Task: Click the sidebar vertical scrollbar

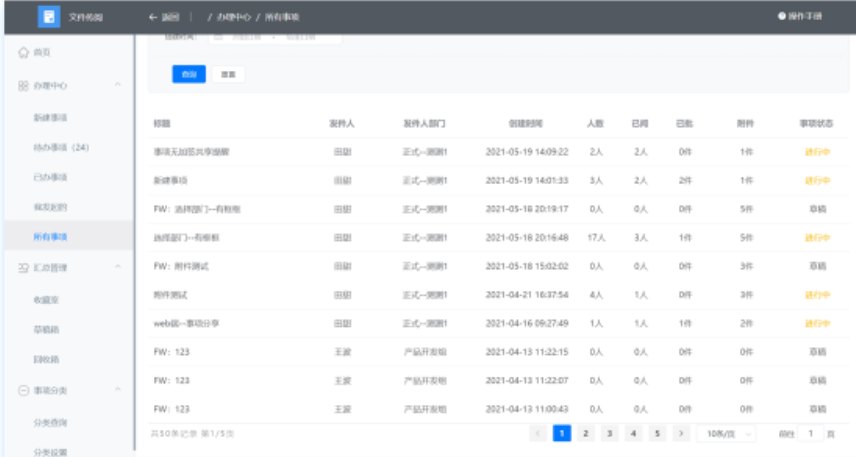Action: (x=135, y=243)
